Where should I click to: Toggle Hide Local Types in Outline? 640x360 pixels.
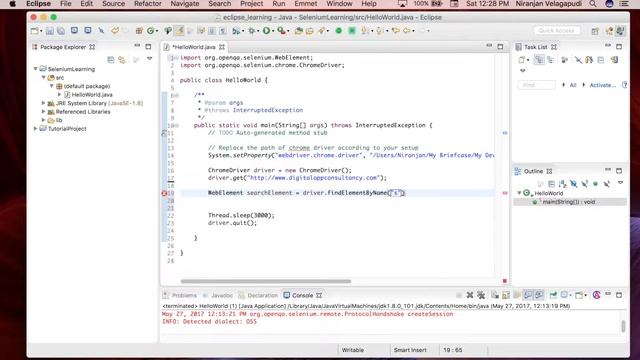click(607, 184)
